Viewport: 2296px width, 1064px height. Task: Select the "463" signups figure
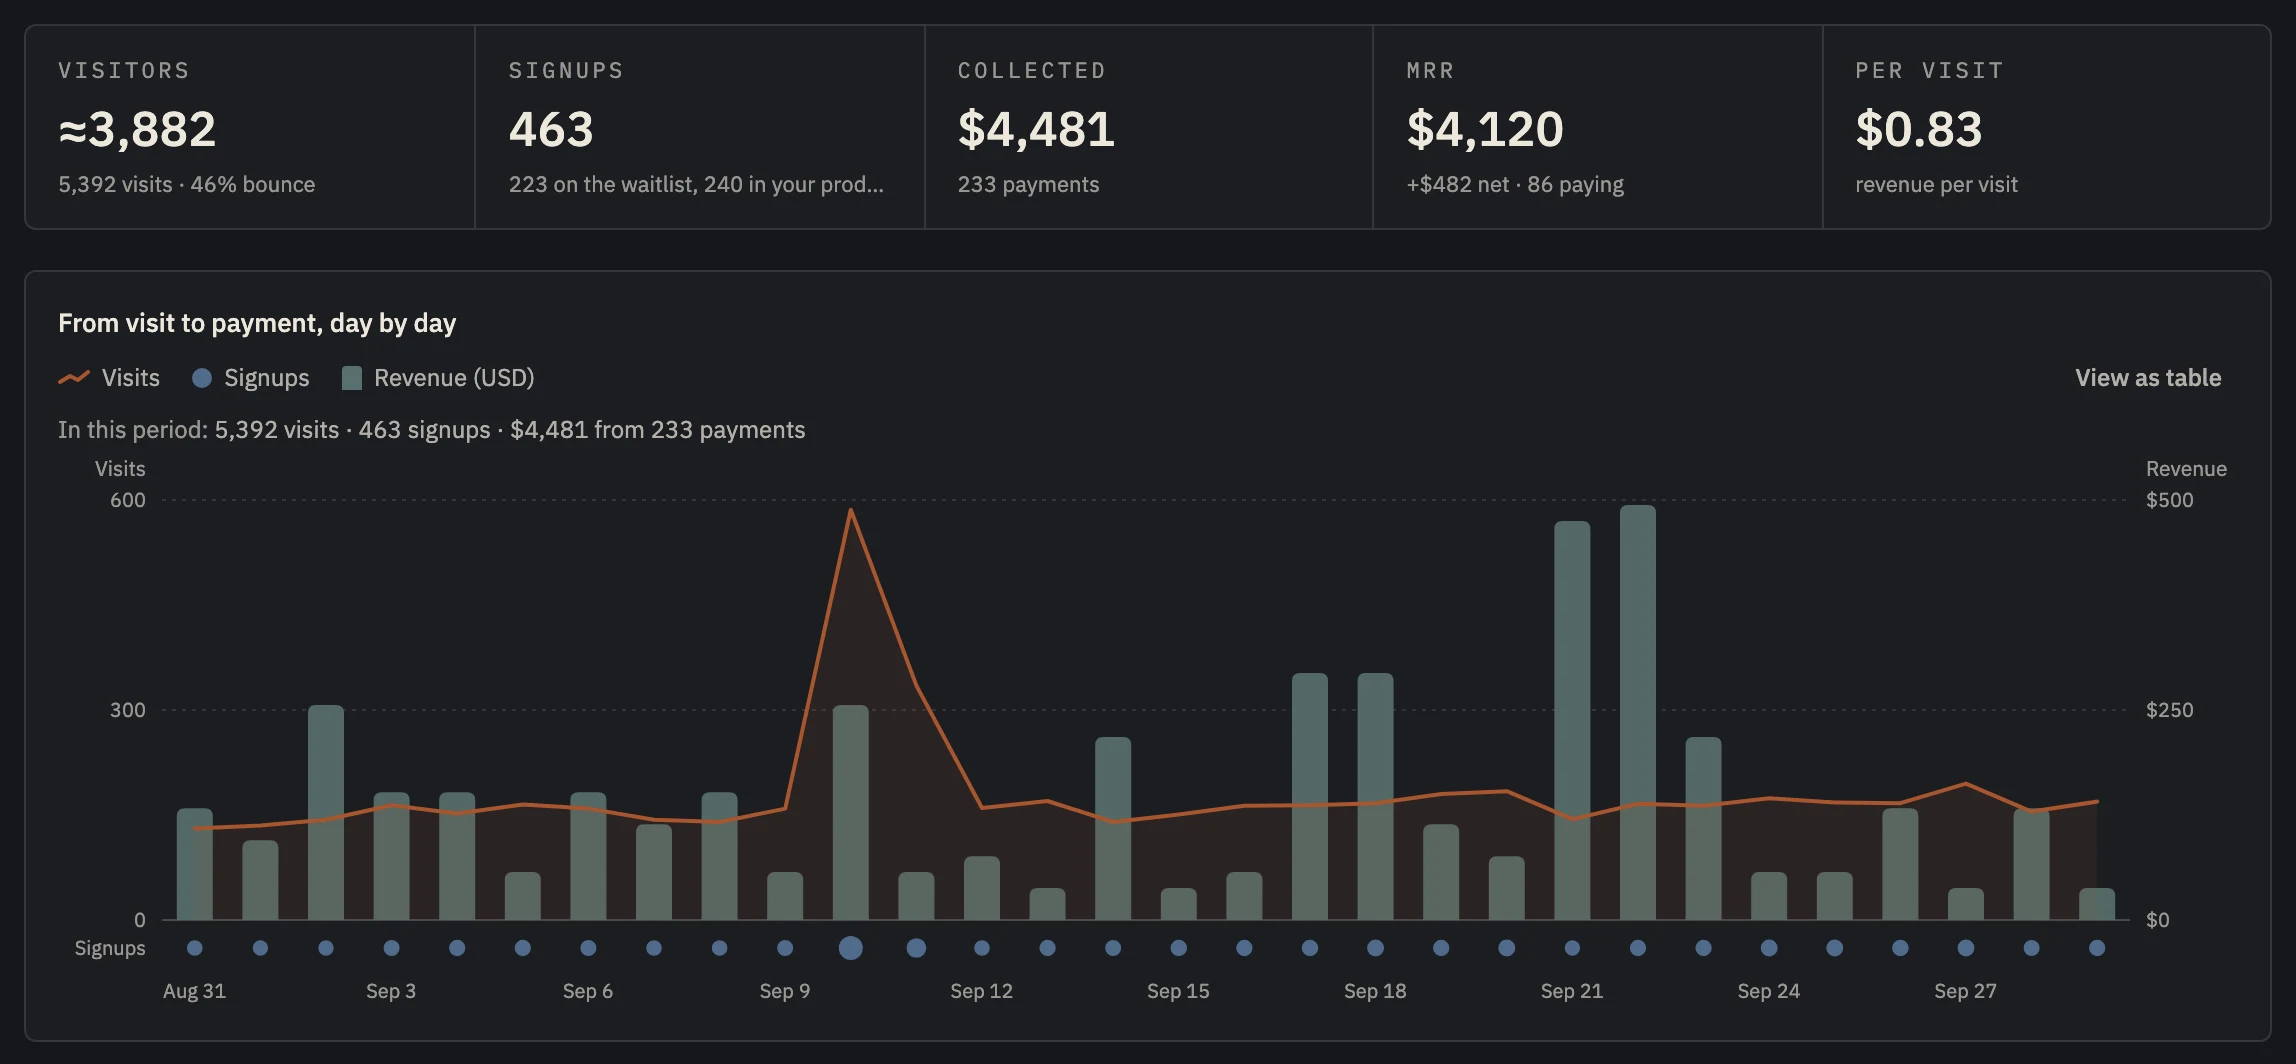(551, 129)
